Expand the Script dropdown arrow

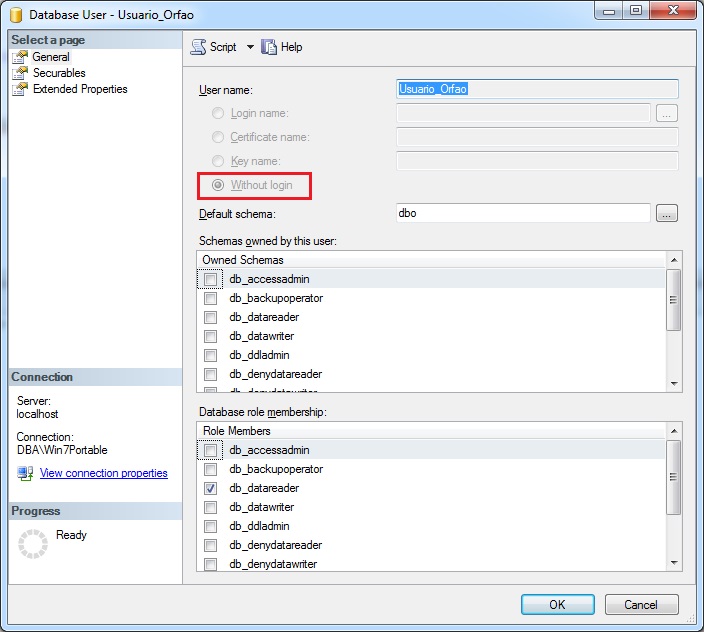coord(250,47)
